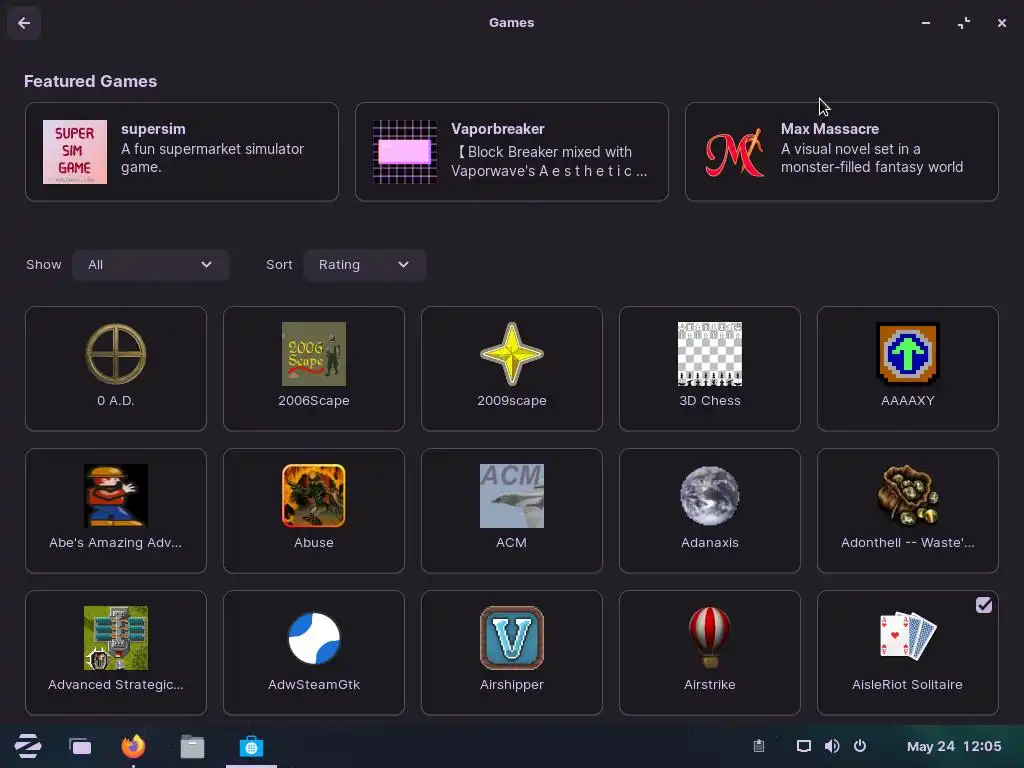Click the supersim description text
Viewport: 1024px width, 768px height.
tap(212, 158)
